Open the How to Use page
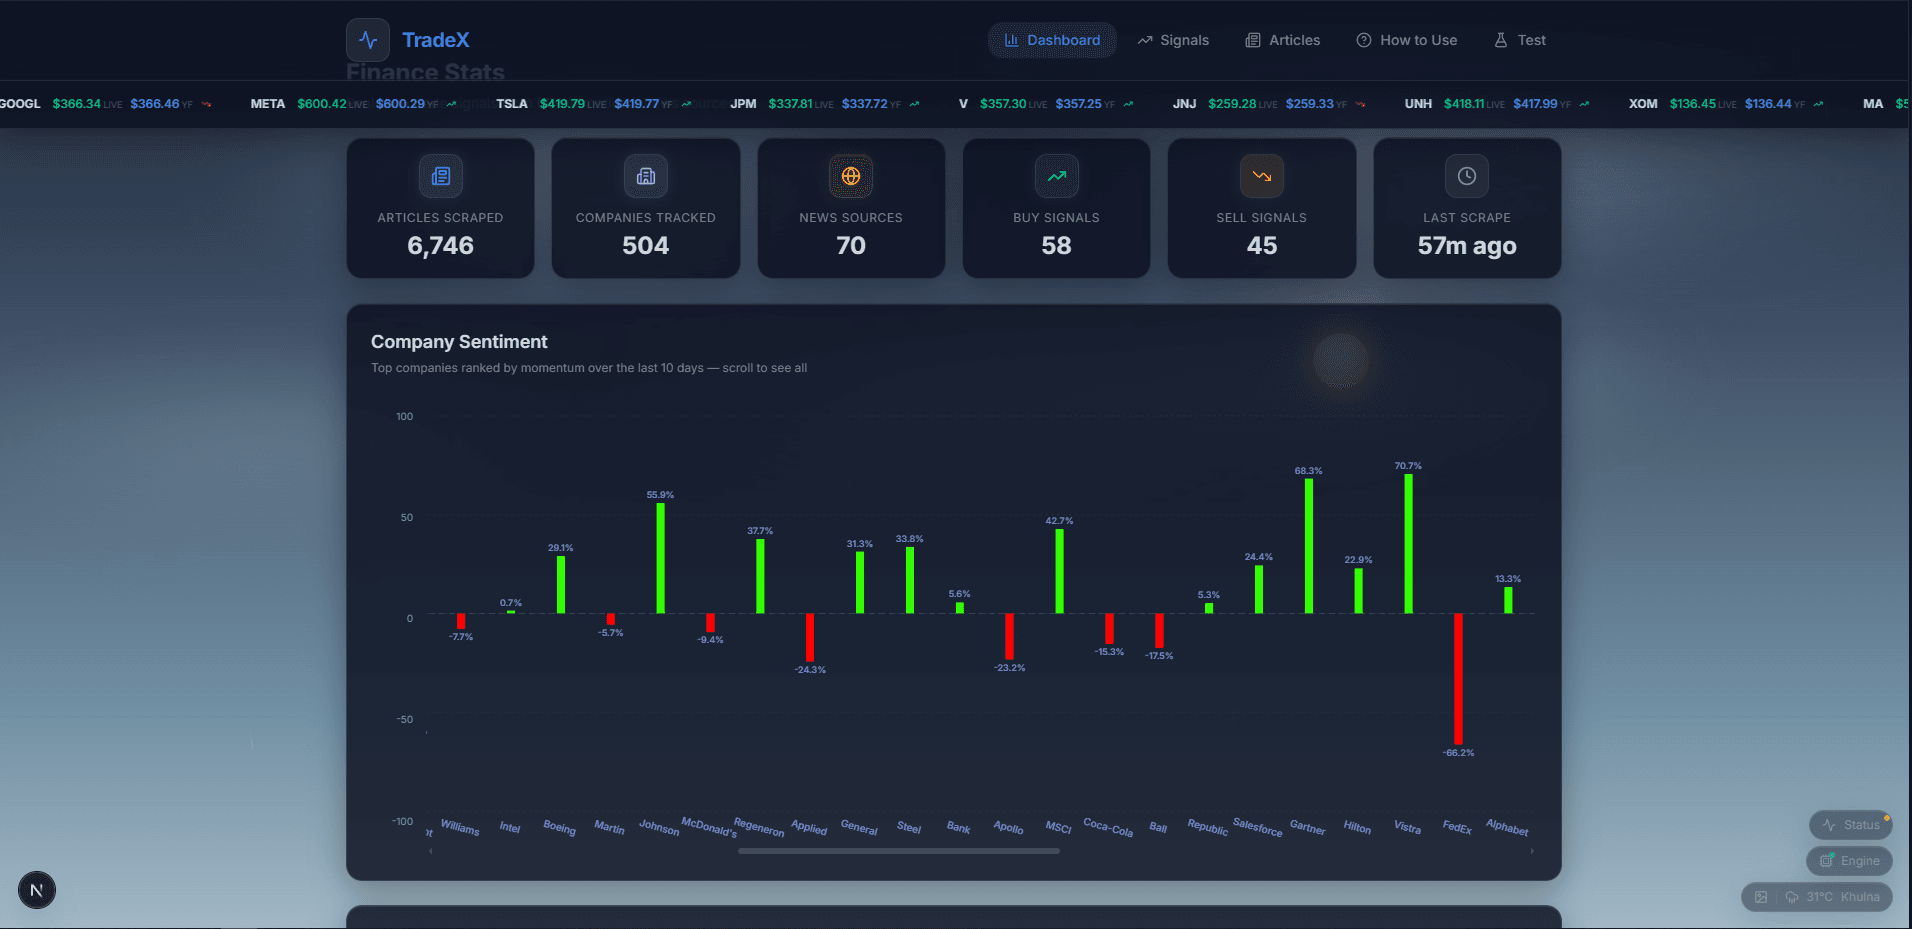The height and width of the screenshot is (929, 1912). (x=1406, y=40)
